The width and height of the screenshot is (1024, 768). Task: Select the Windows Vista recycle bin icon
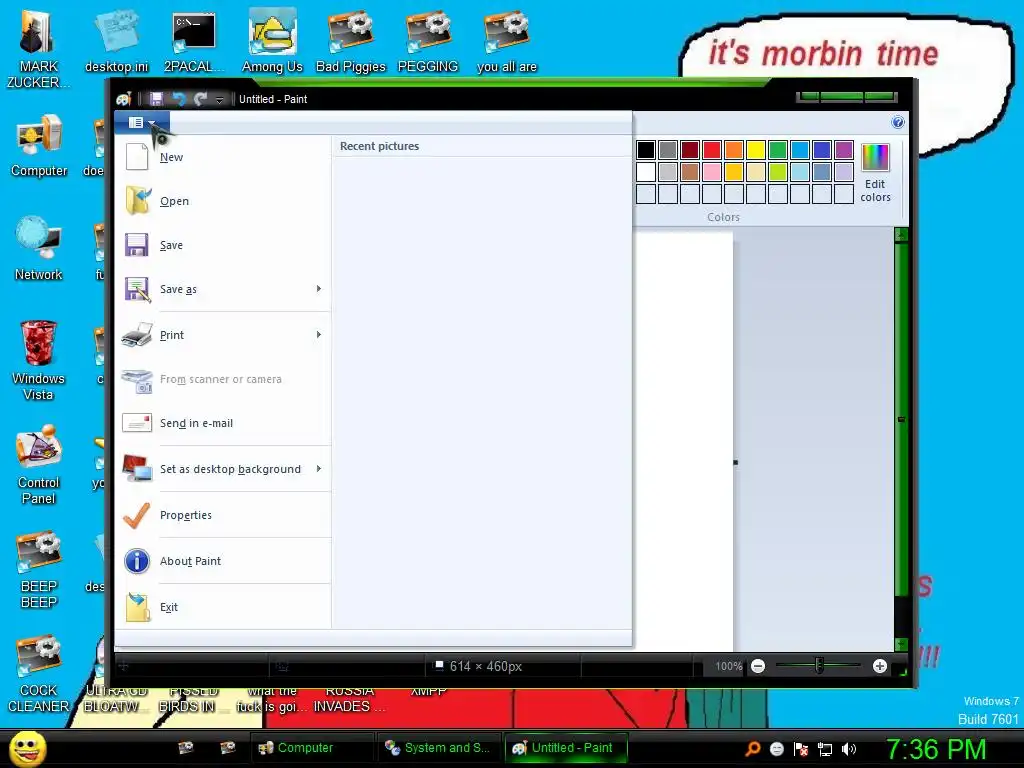38,360
